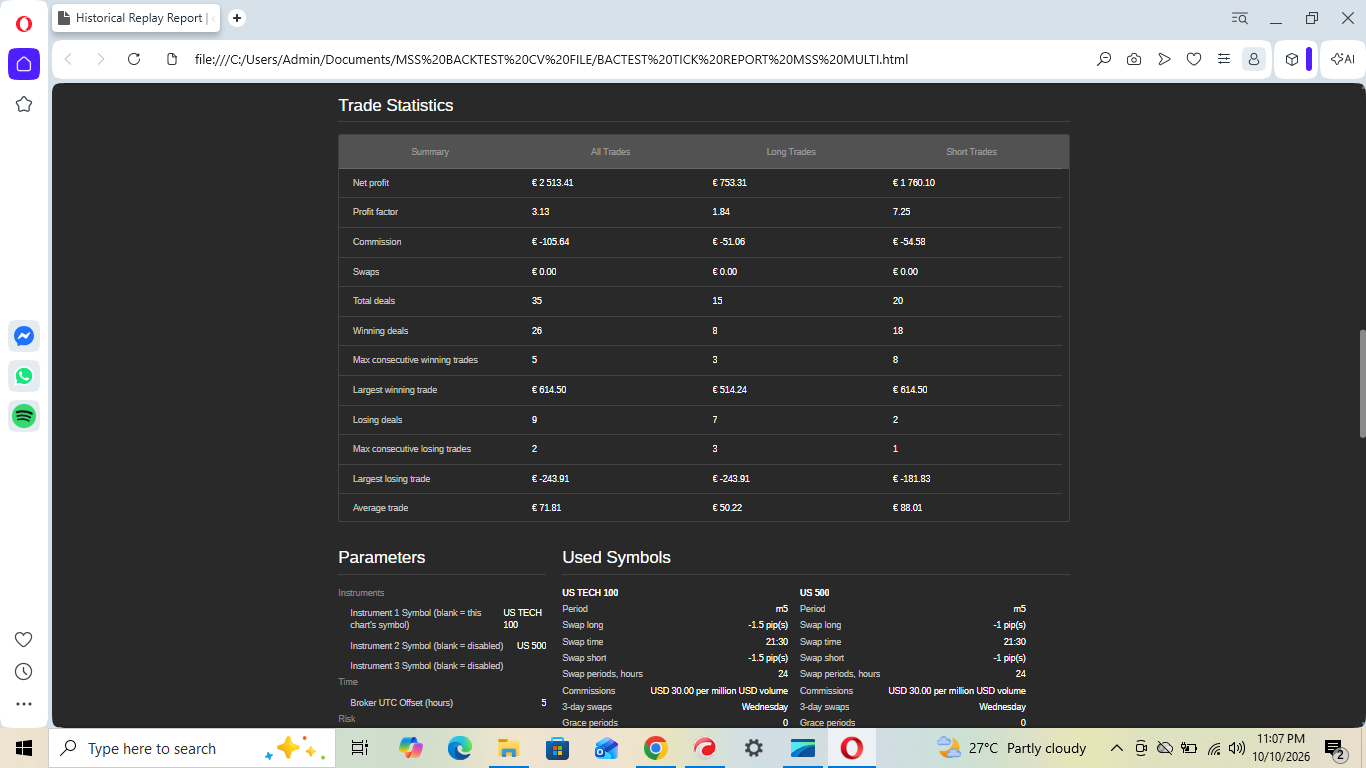
Task: Click the page vertical scrollbar thumb
Action: pos(1362,383)
